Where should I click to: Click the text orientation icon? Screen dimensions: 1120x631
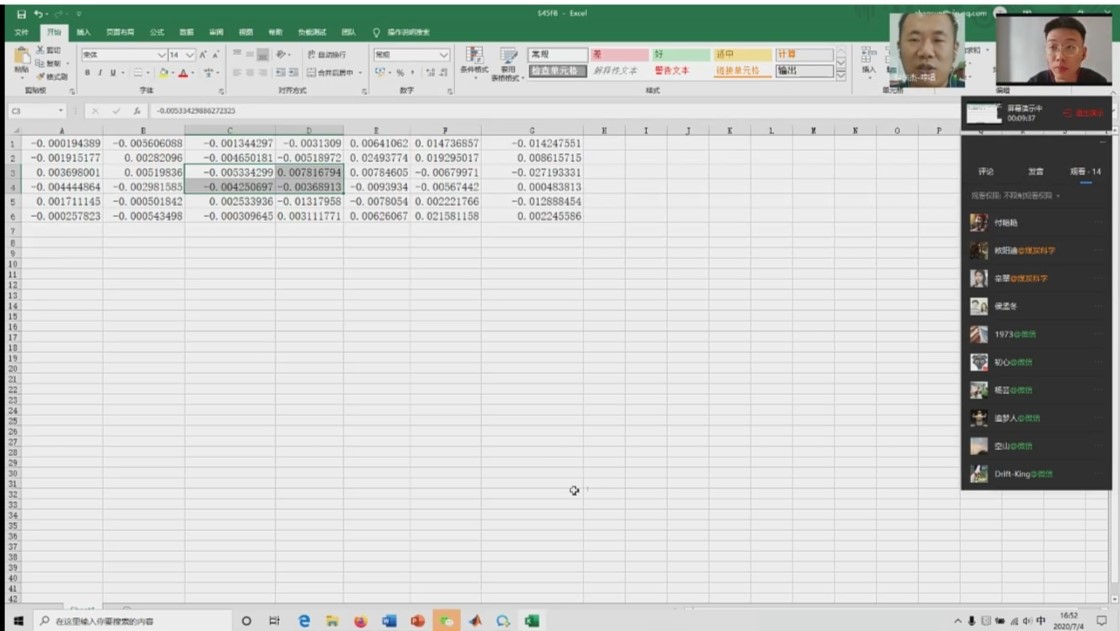(x=281, y=54)
